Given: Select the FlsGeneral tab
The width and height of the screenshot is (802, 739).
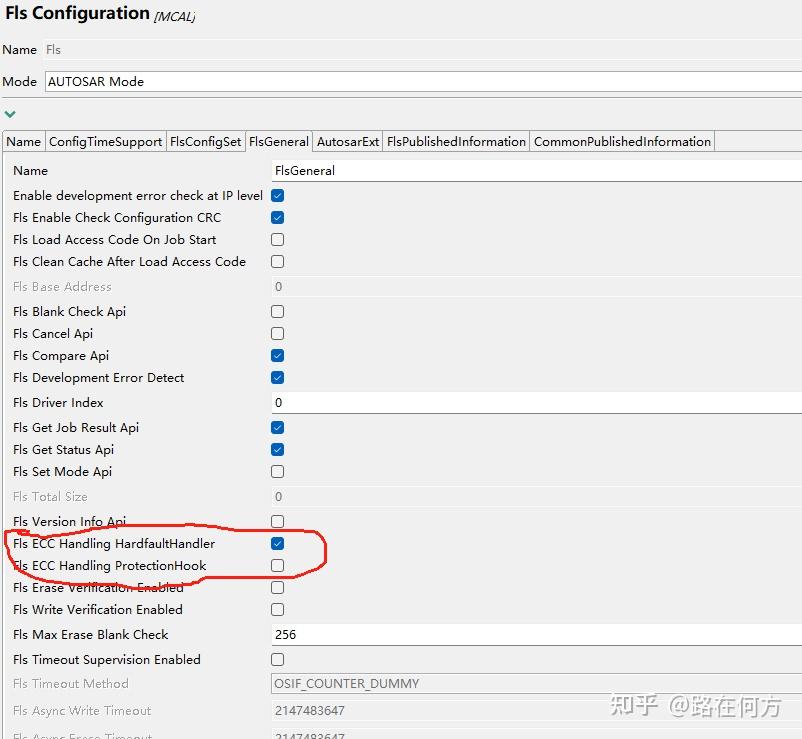Looking at the screenshot, I should (279, 141).
